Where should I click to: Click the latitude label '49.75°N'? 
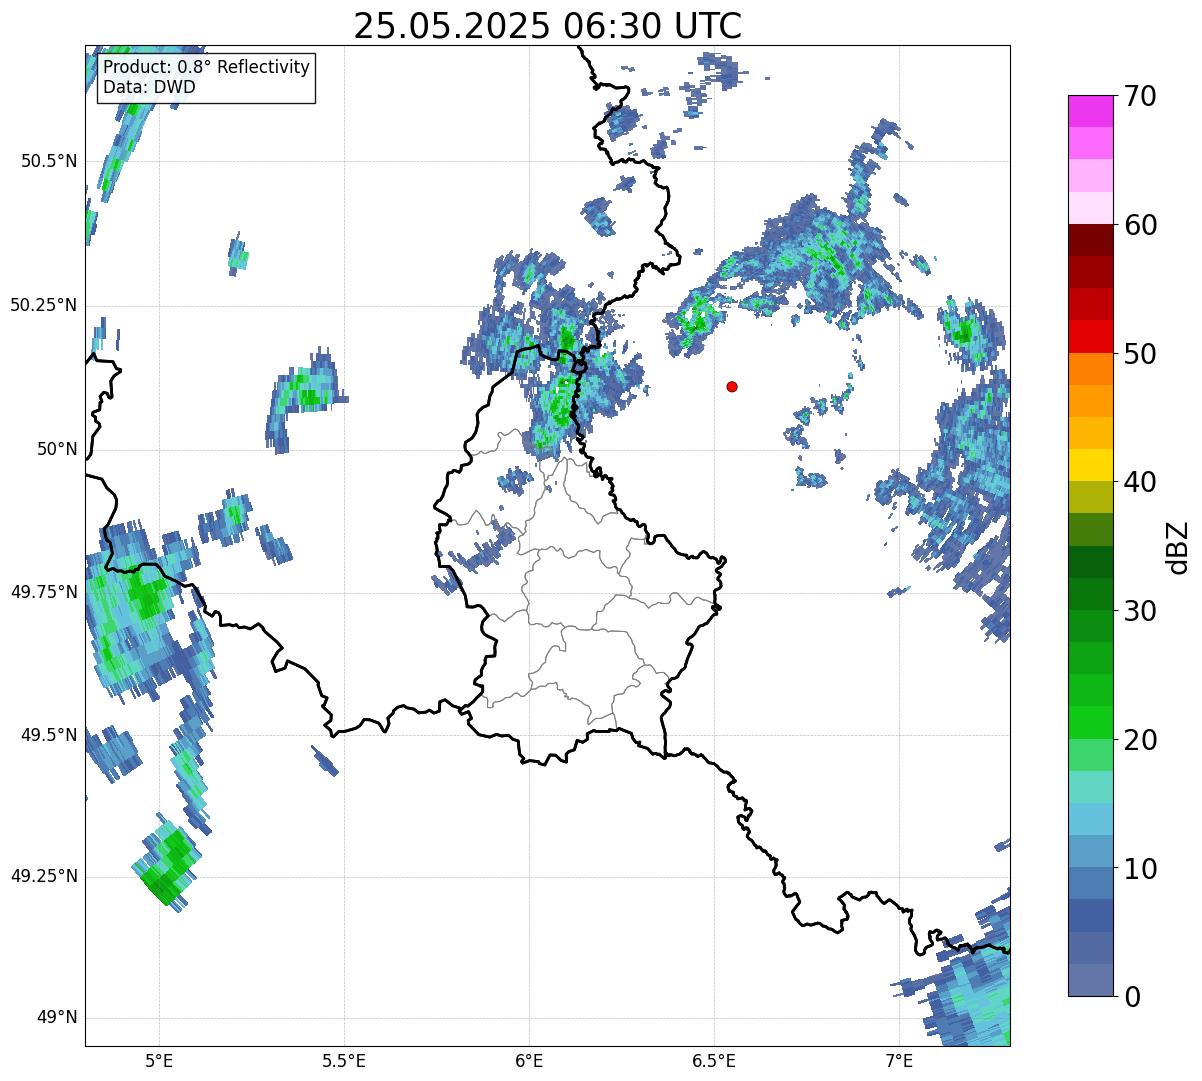coord(44,592)
